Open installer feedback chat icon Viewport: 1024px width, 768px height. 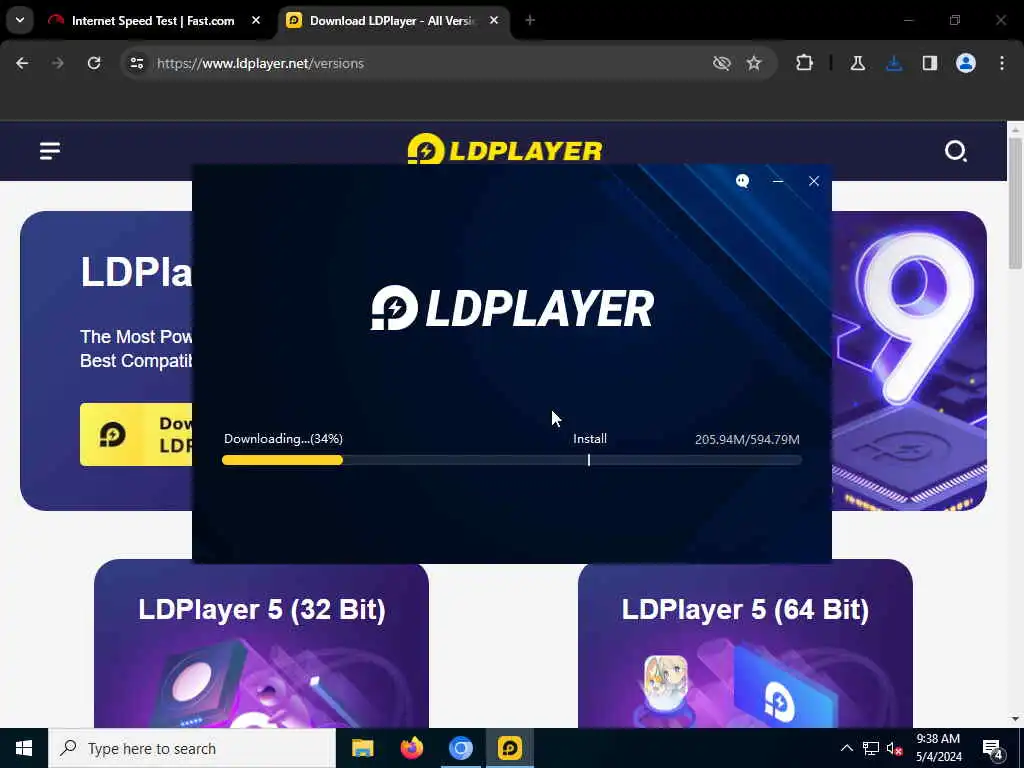click(742, 181)
